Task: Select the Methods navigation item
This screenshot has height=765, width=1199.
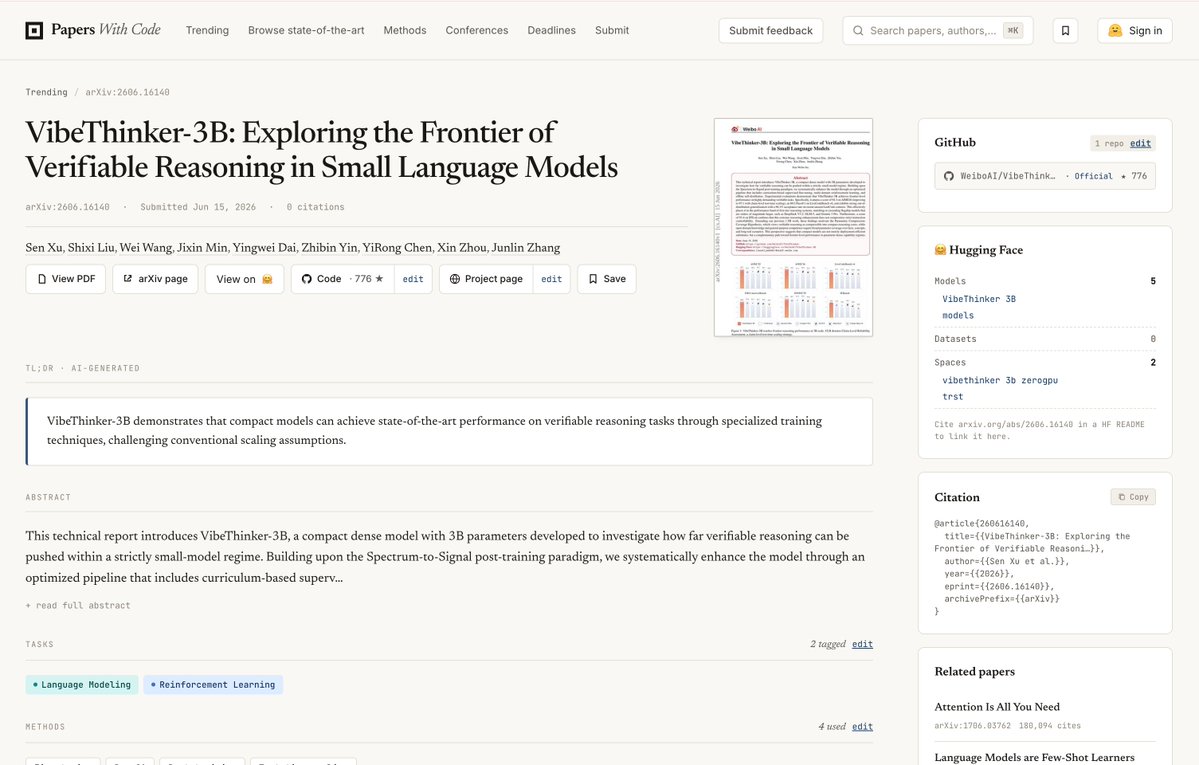Action: [x=405, y=31]
